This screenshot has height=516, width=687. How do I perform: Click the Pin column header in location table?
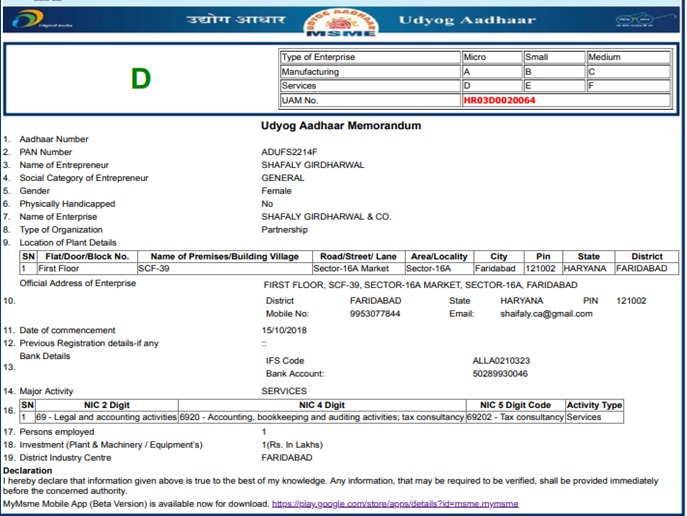[543, 257]
